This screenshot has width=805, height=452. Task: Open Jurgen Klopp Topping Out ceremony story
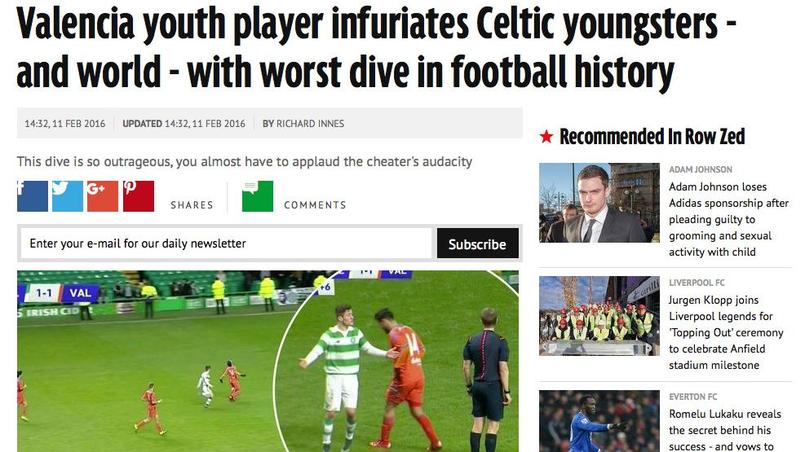tap(725, 332)
